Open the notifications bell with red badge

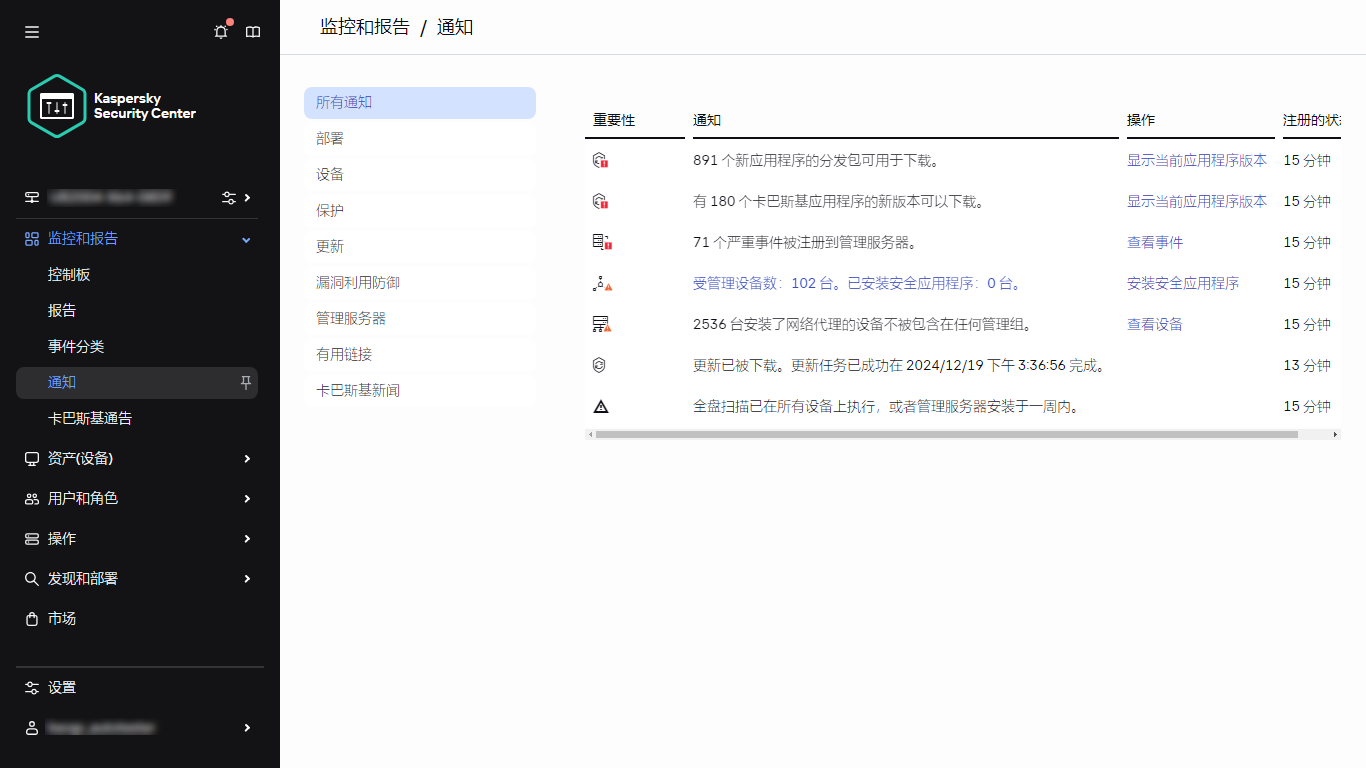220,31
